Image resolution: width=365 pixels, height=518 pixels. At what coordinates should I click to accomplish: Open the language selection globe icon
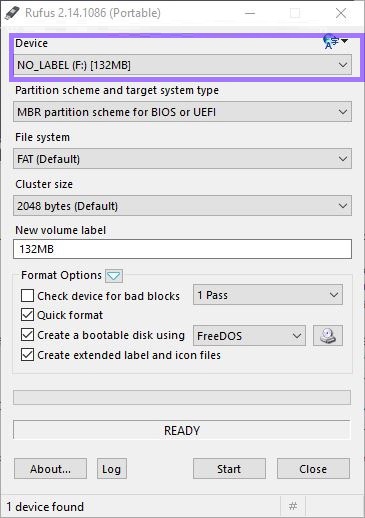tap(335, 42)
